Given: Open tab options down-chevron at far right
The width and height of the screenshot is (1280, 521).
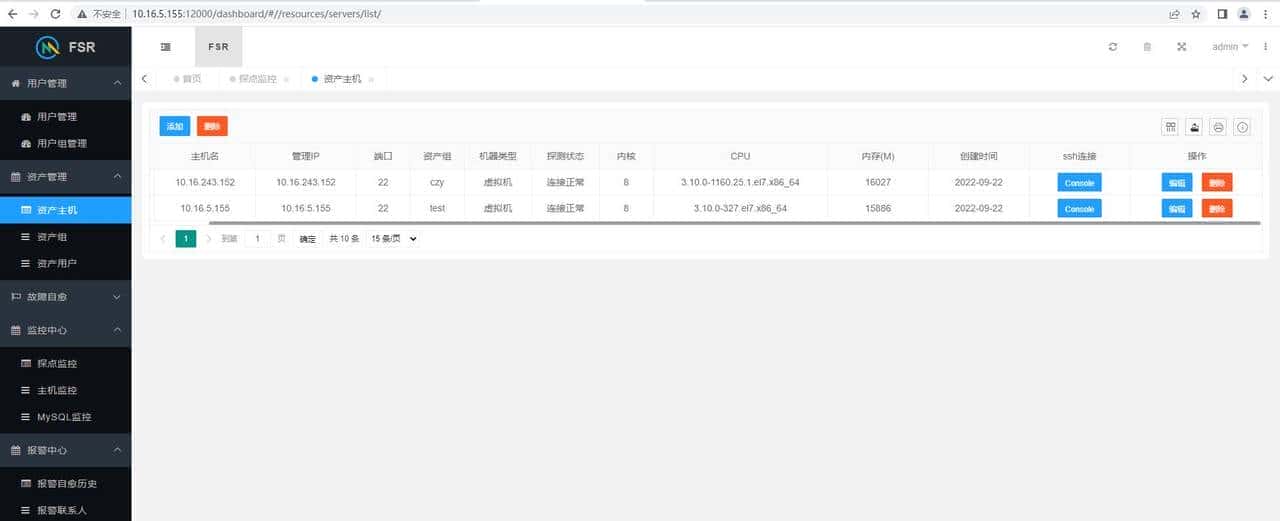Looking at the screenshot, I should [1268, 79].
